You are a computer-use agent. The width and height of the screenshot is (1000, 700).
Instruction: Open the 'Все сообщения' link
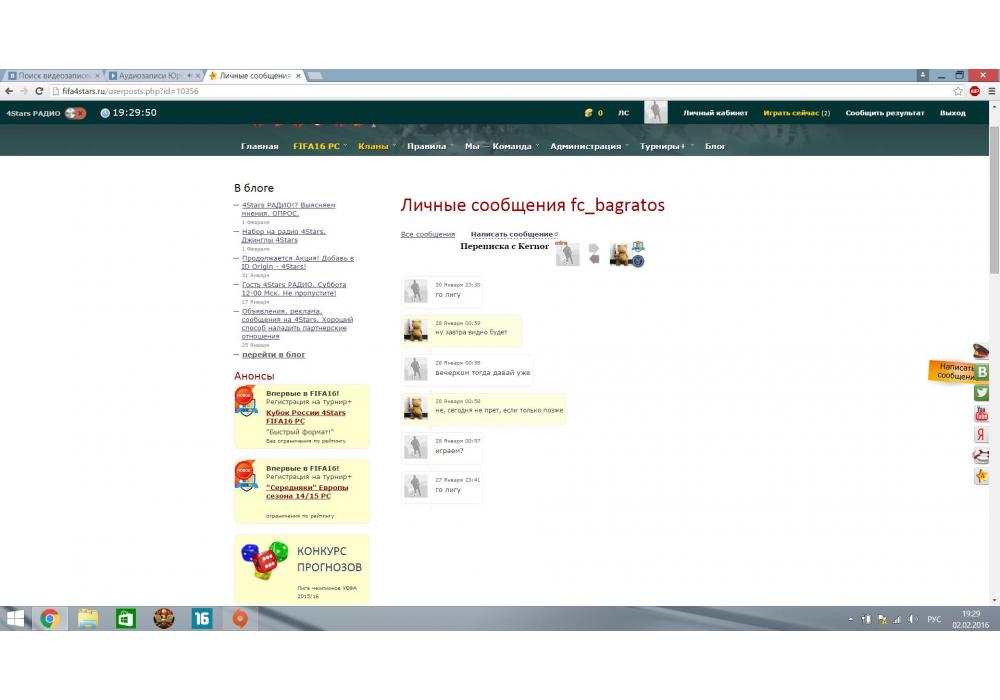point(428,234)
